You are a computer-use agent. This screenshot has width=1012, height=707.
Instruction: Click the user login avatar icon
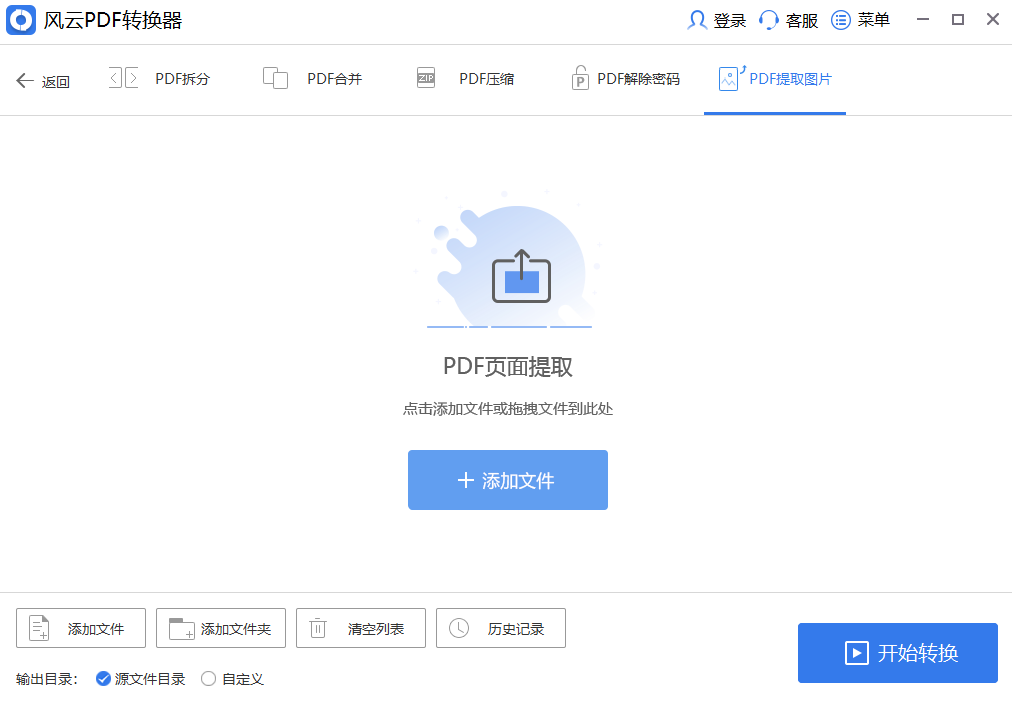[696, 20]
